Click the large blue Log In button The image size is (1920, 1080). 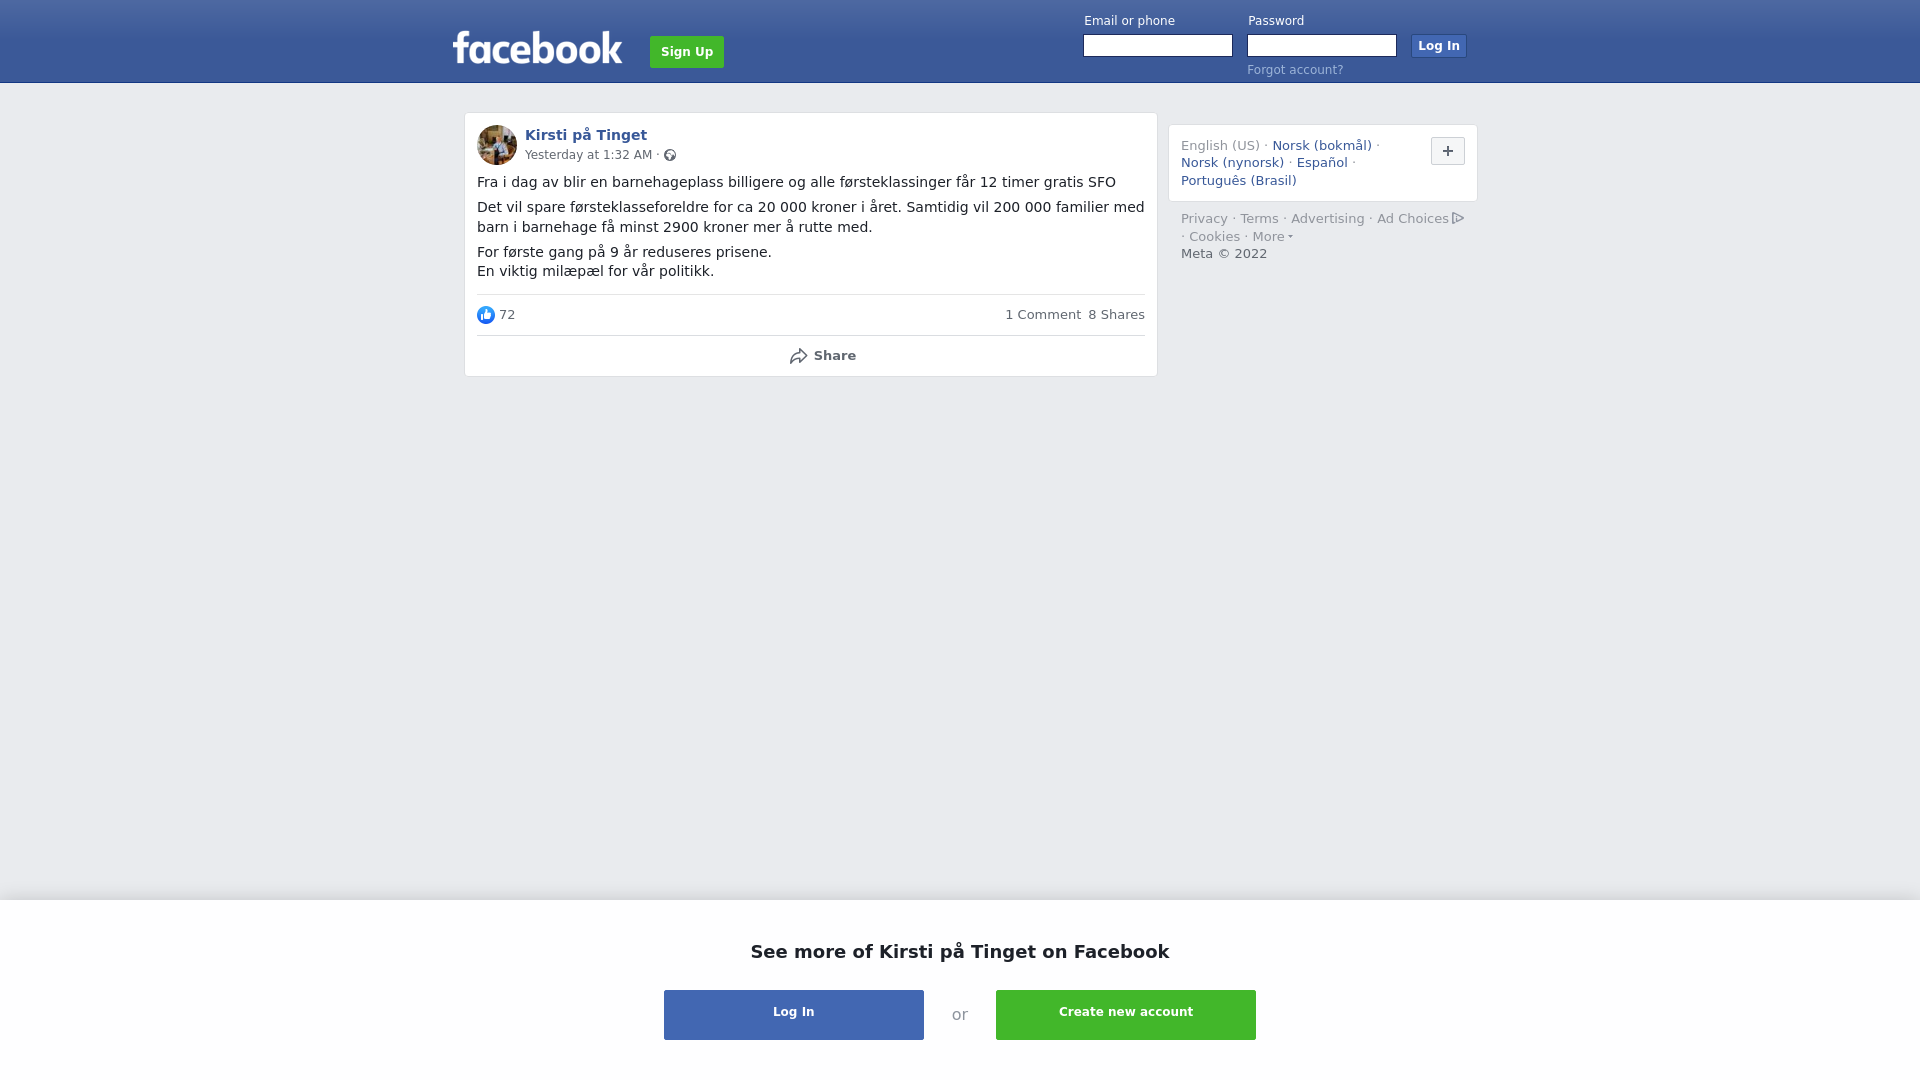click(794, 1015)
